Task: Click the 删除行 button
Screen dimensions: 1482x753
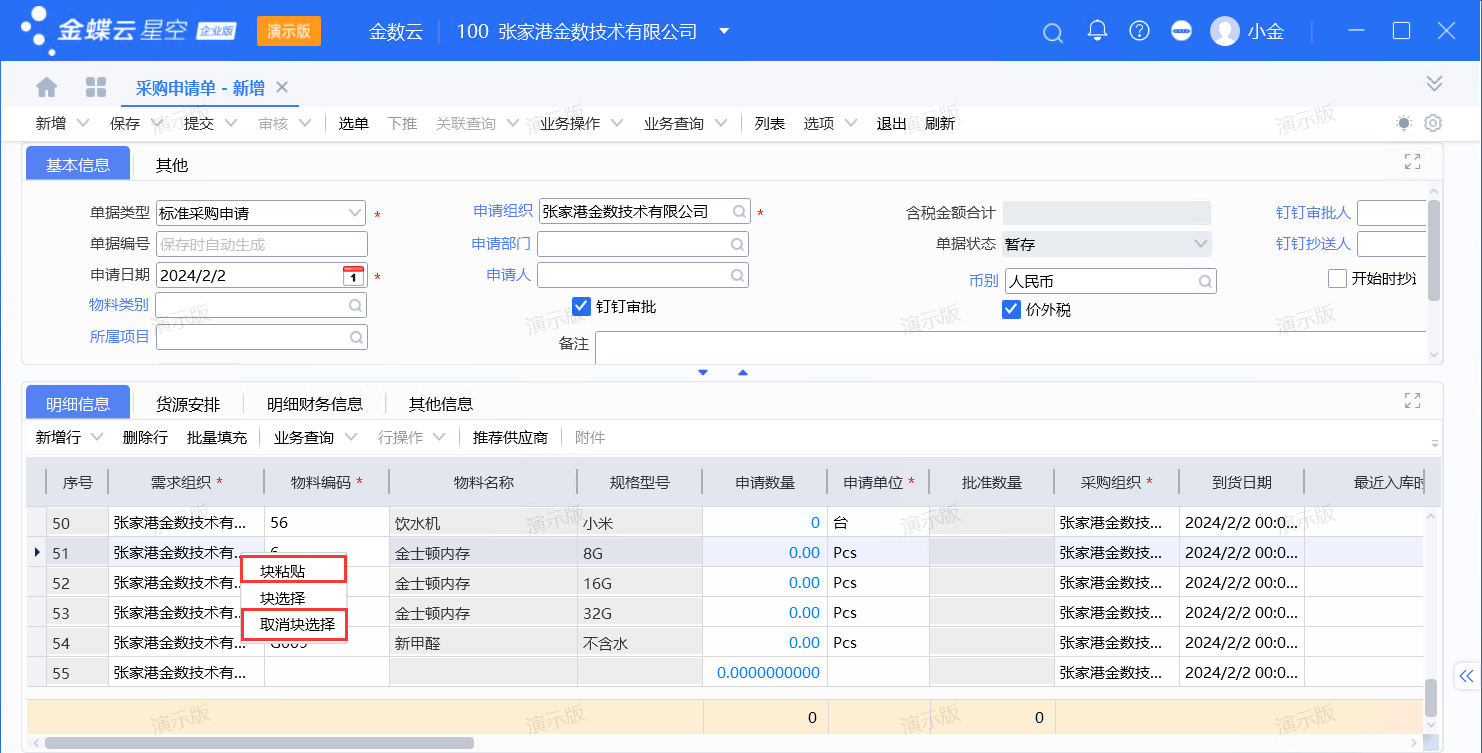Action: [x=146, y=437]
